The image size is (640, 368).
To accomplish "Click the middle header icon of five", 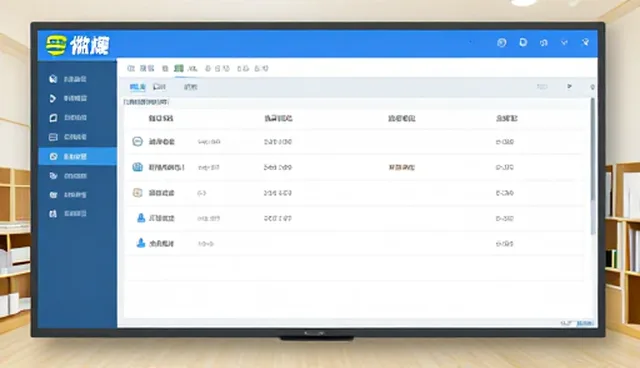I will [x=544, y=42].
